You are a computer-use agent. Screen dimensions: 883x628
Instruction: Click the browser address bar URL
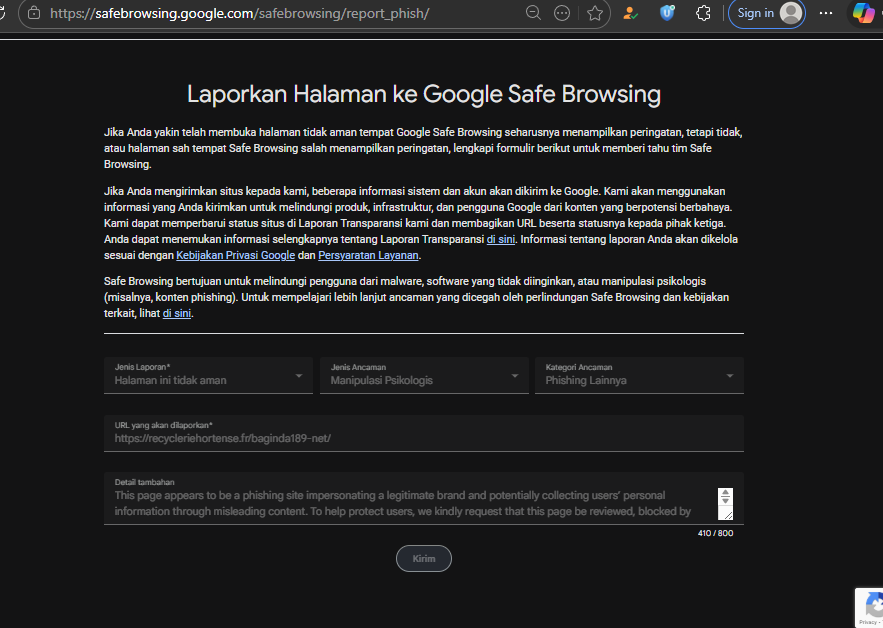pyautogui.click(x=240, y=14)
